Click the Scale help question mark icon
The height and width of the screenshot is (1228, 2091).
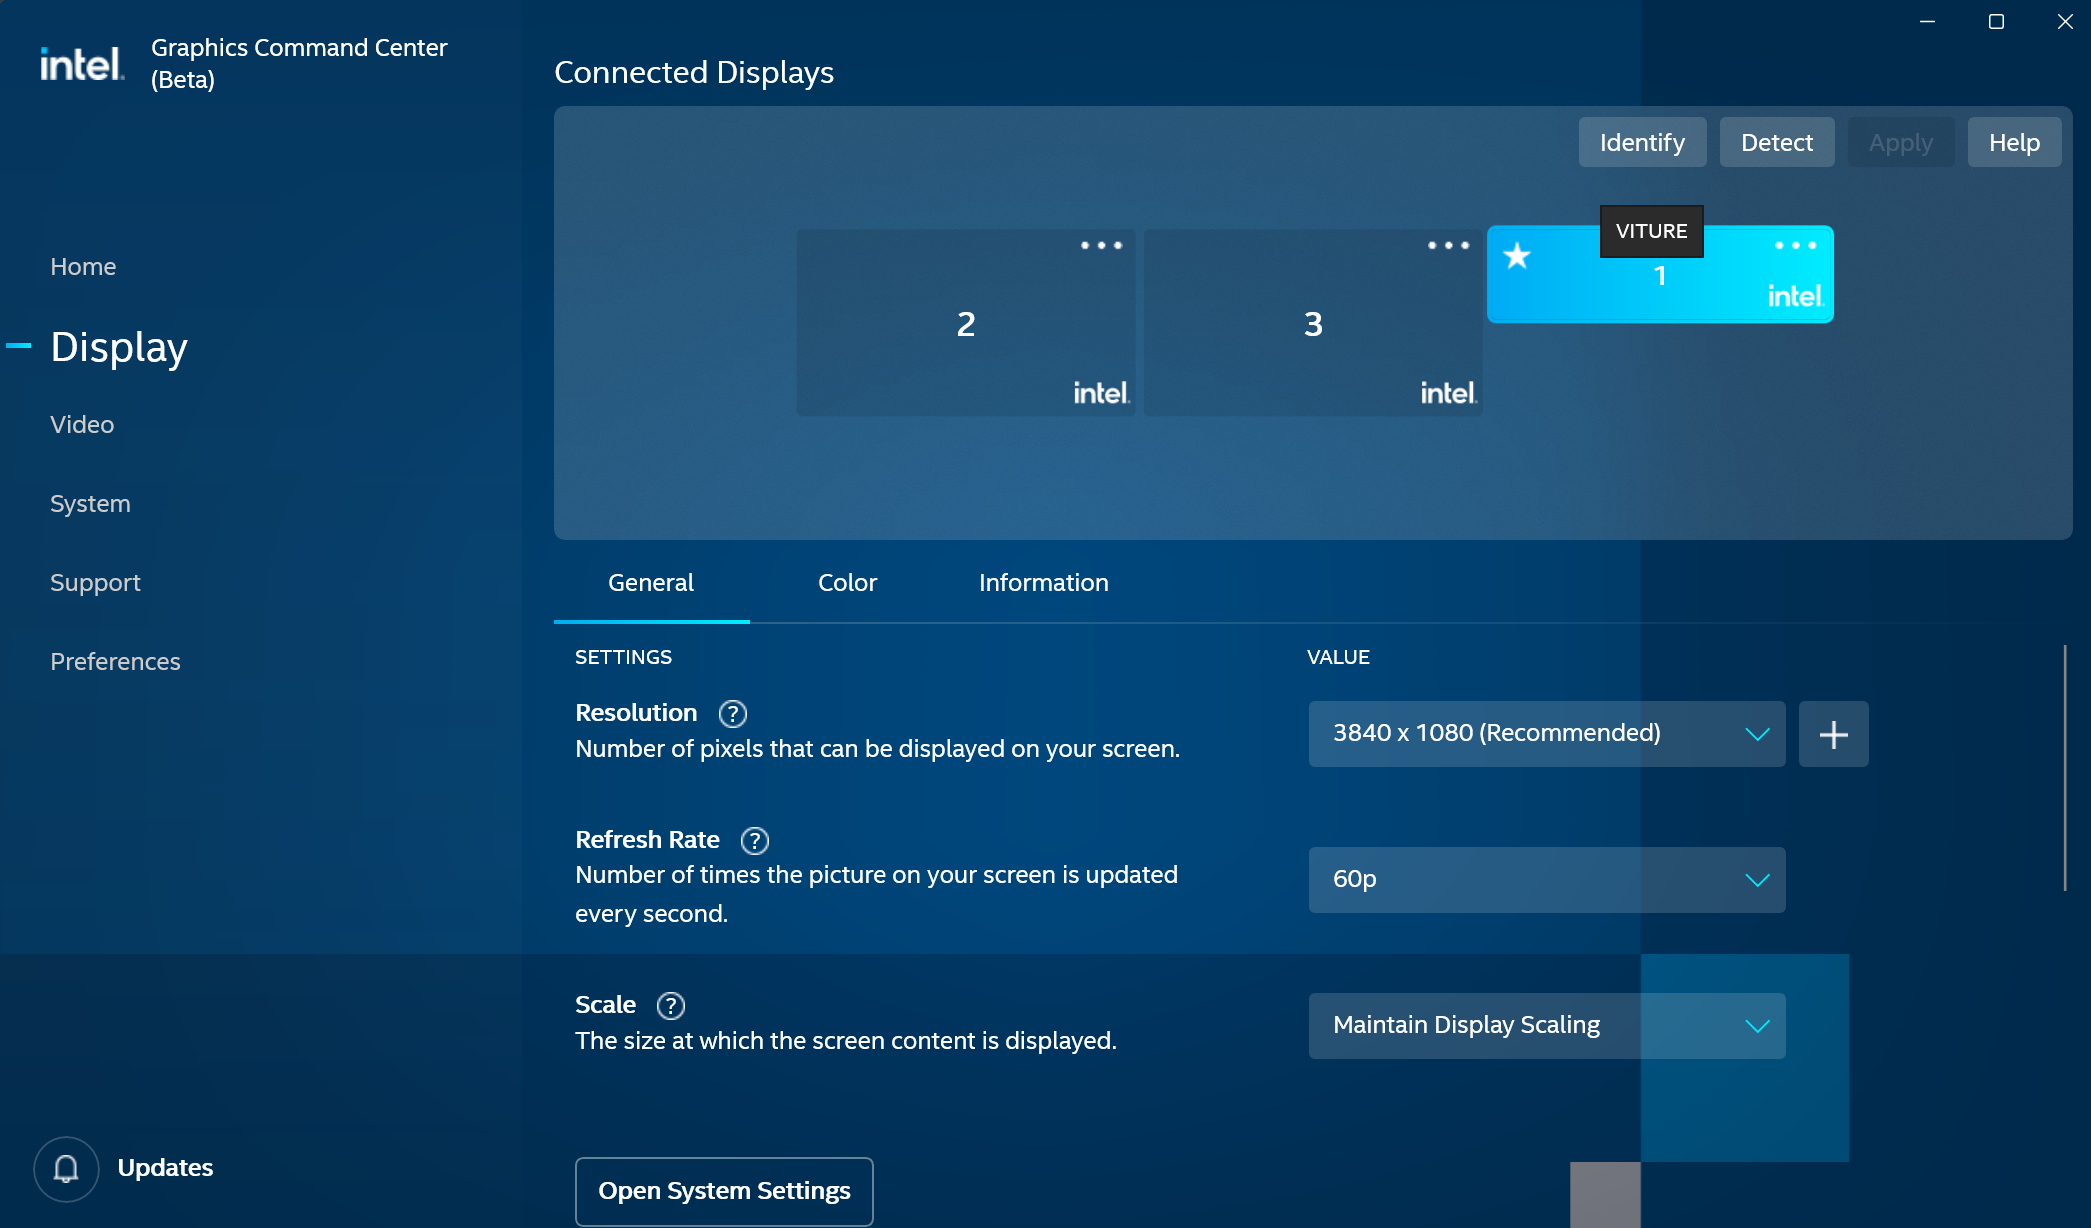671,1006
